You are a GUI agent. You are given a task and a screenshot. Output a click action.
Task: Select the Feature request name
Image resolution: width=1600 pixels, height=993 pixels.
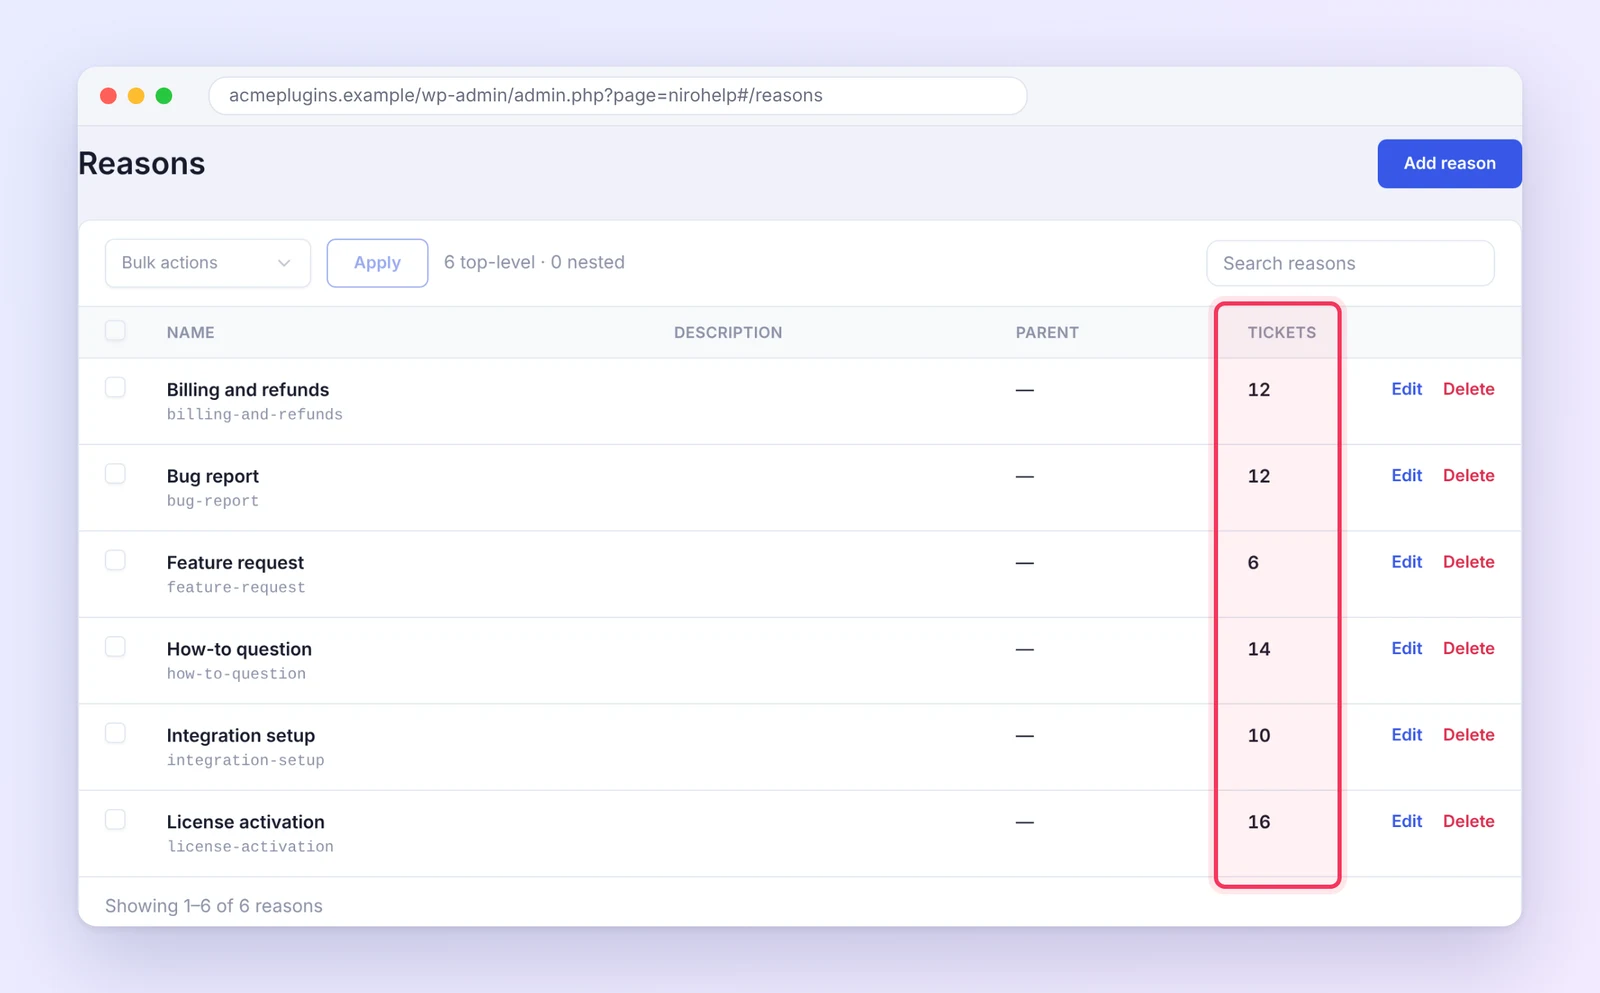[235, 563]
